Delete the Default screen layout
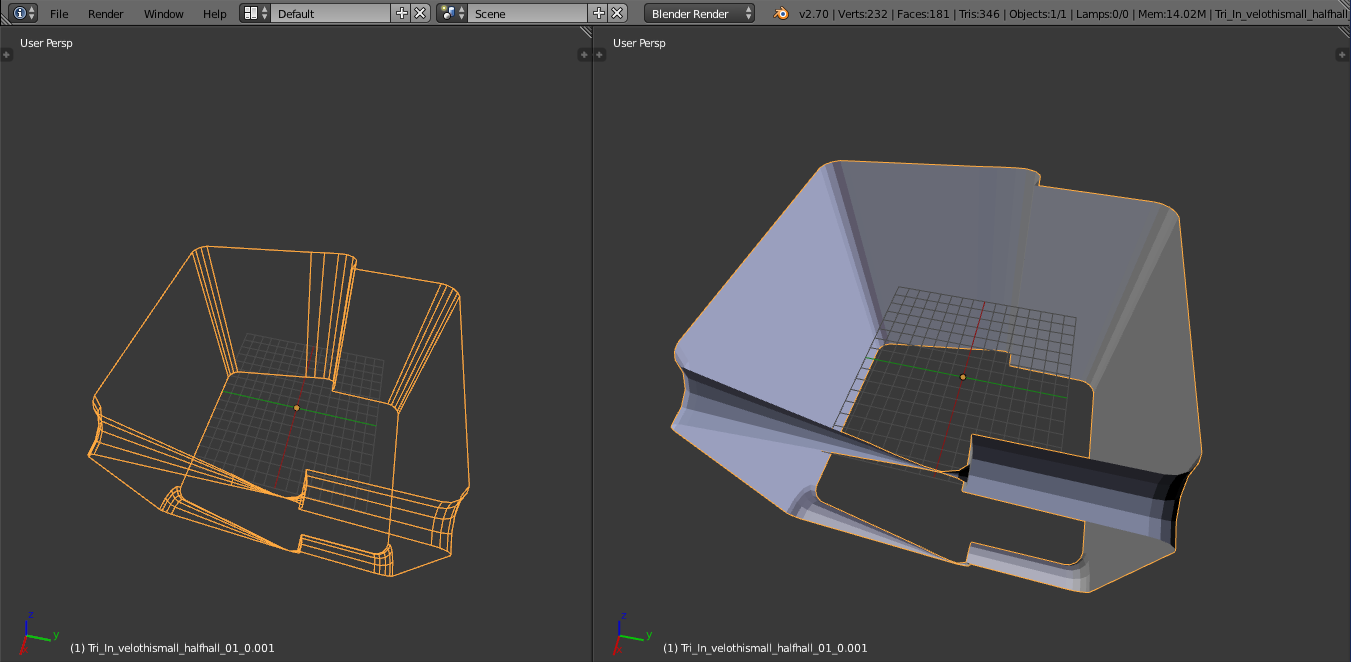The image size is (1351, 662). point(421,13)
